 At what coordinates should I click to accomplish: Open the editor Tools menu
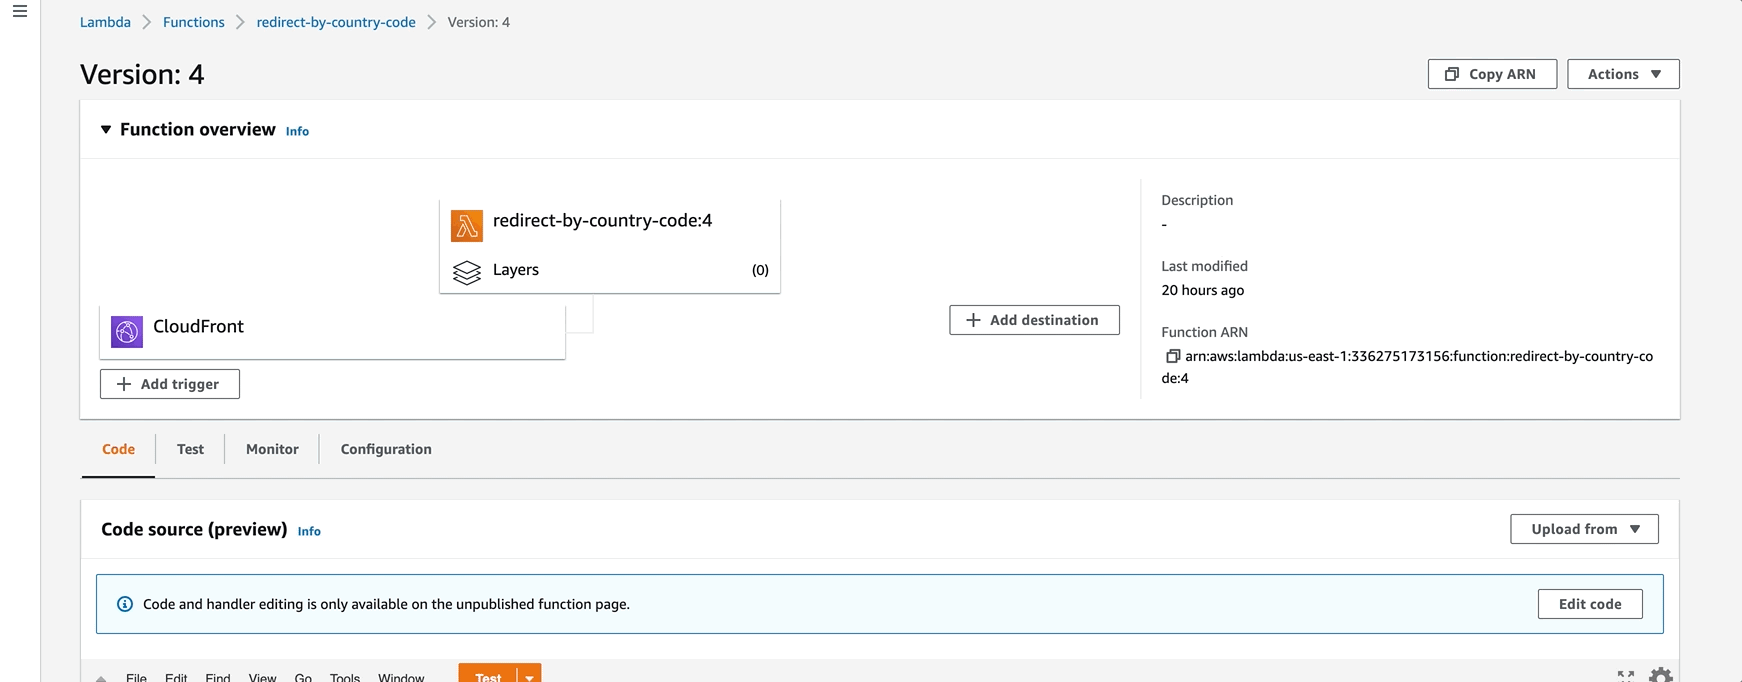[x=345, y=677]
